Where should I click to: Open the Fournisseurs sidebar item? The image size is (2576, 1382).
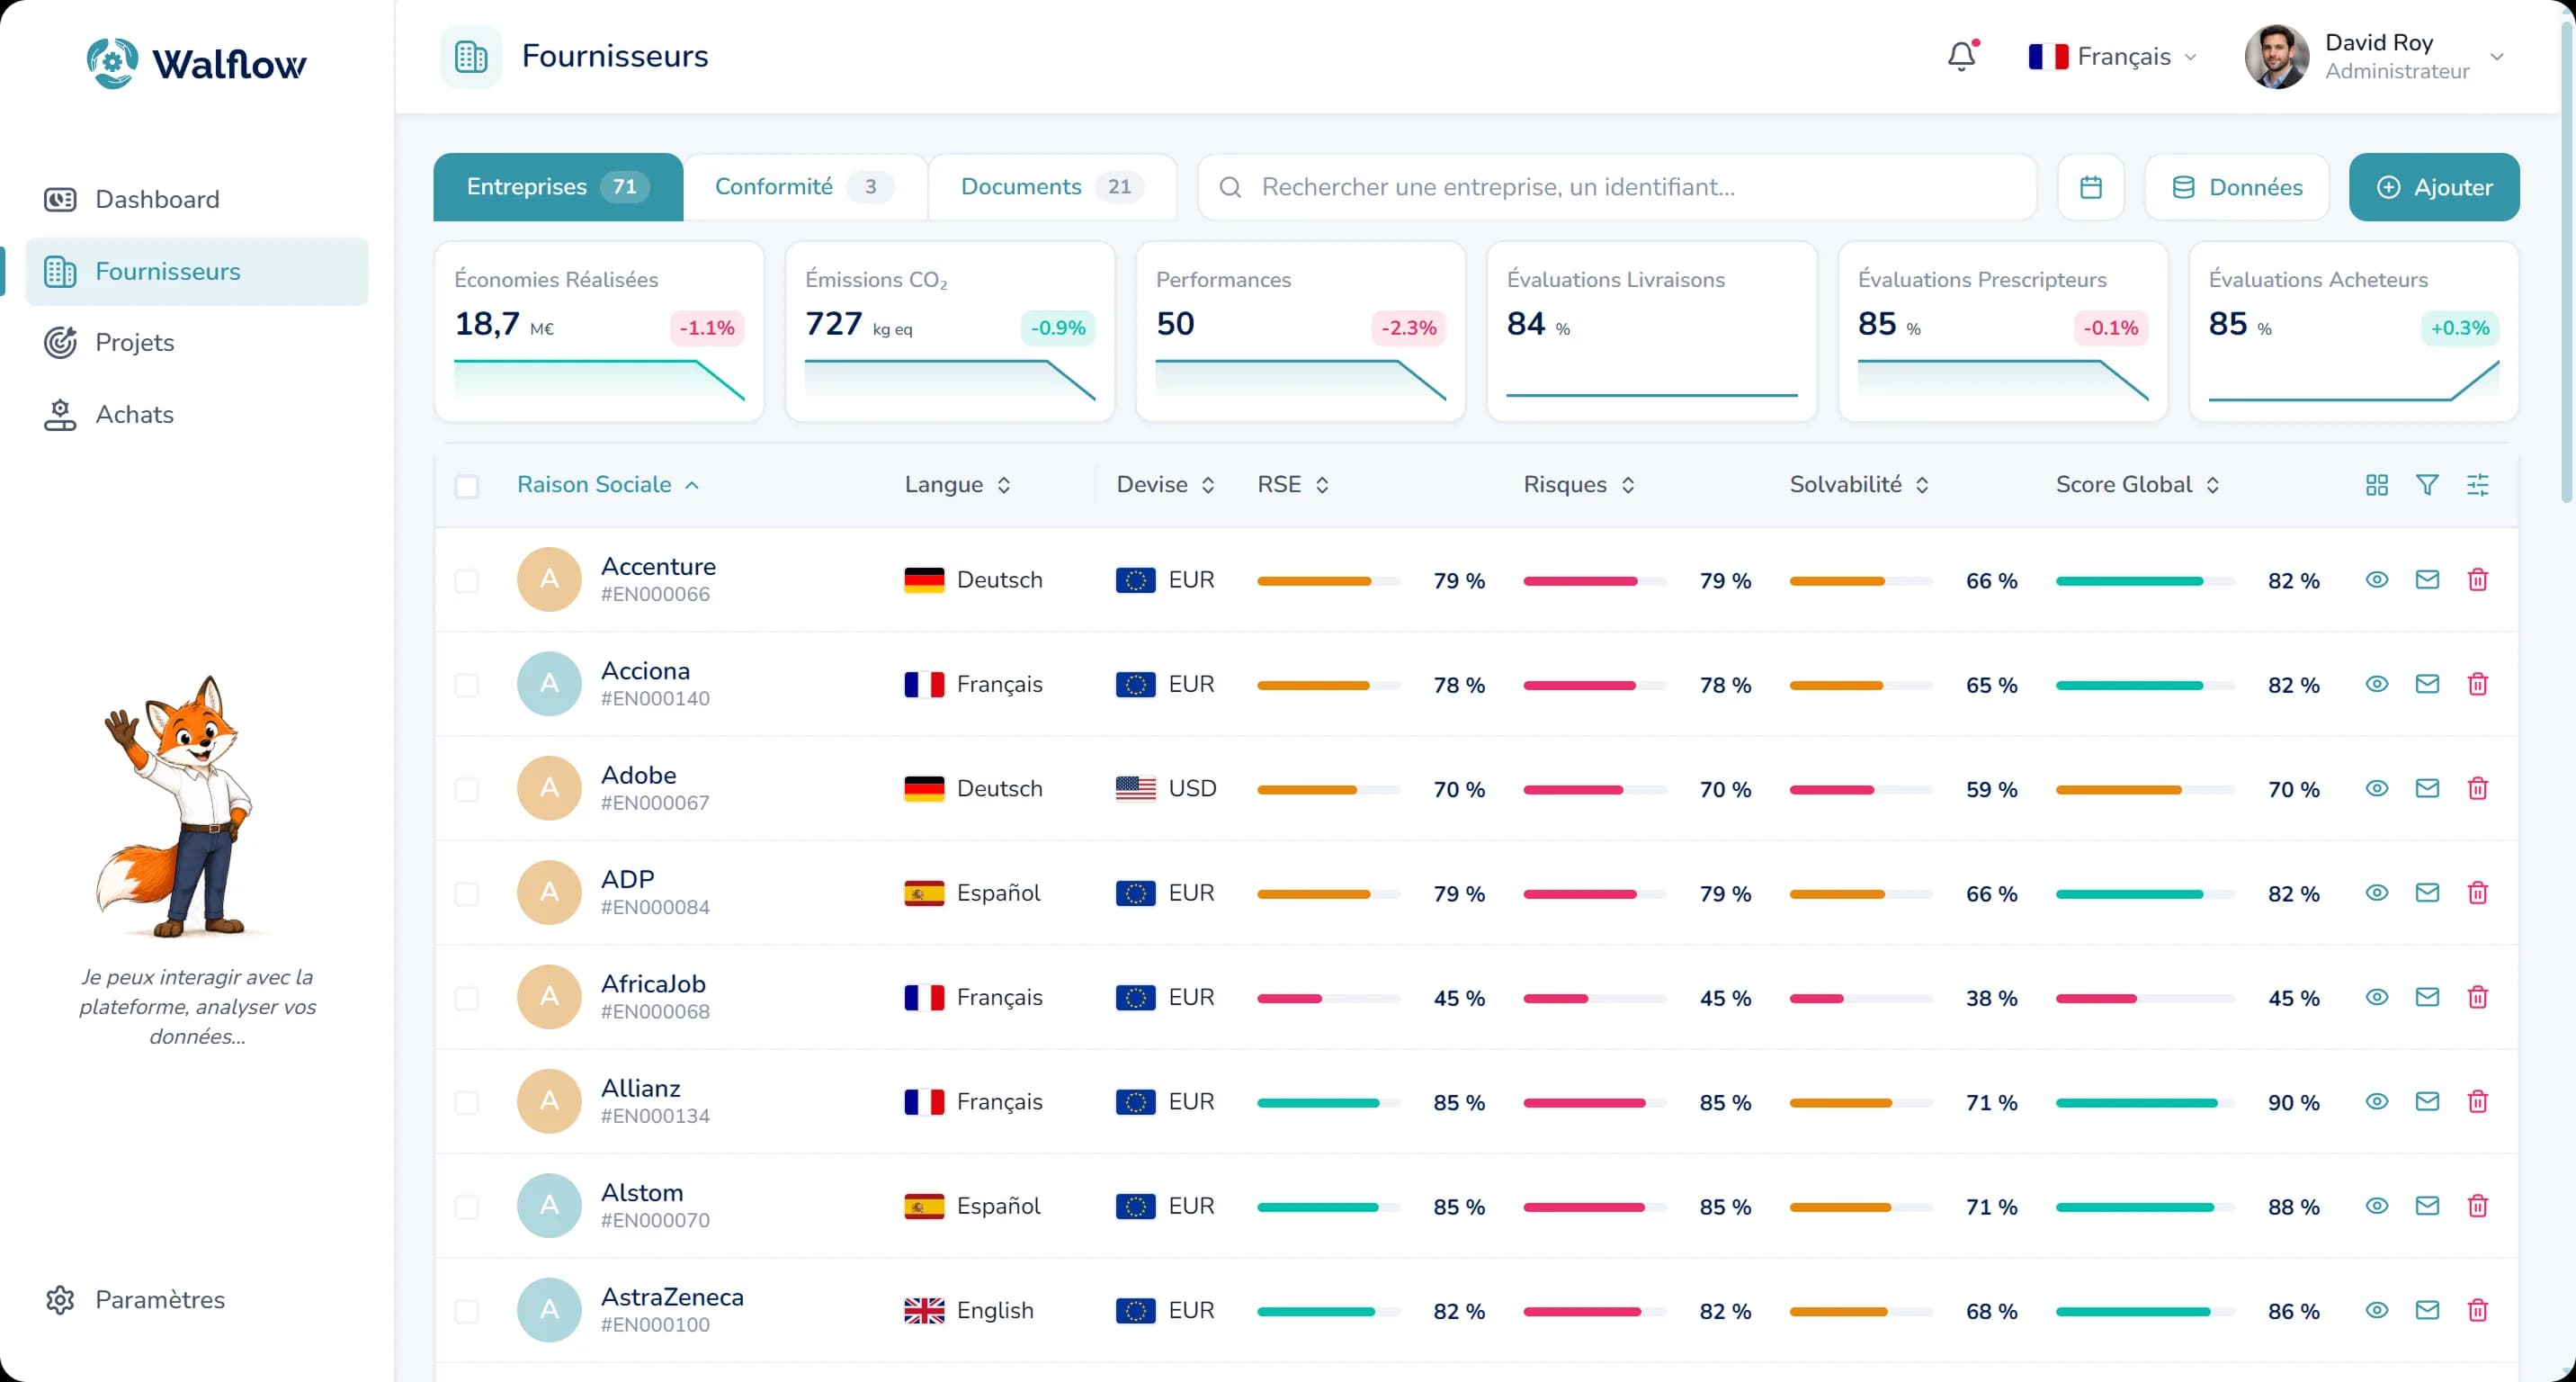197,272
